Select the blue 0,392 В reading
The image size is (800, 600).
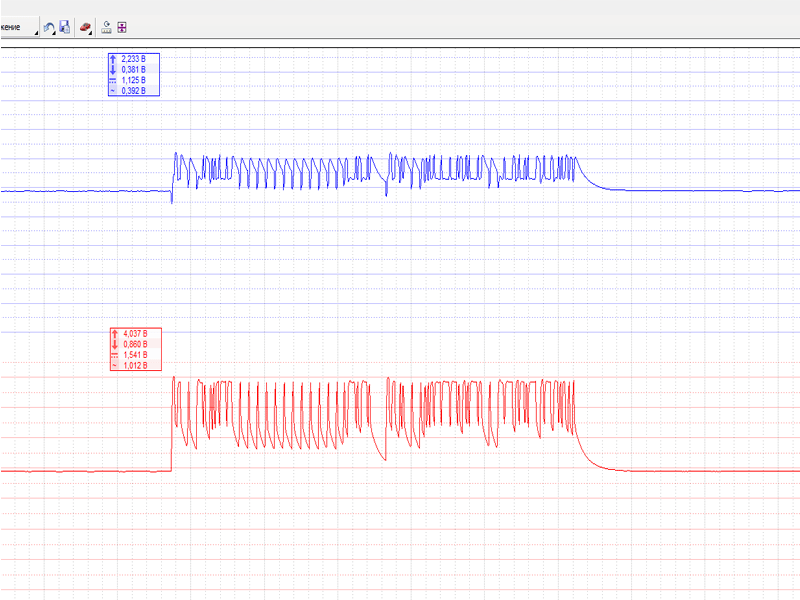pyautogui.click(x=133, y=91)
